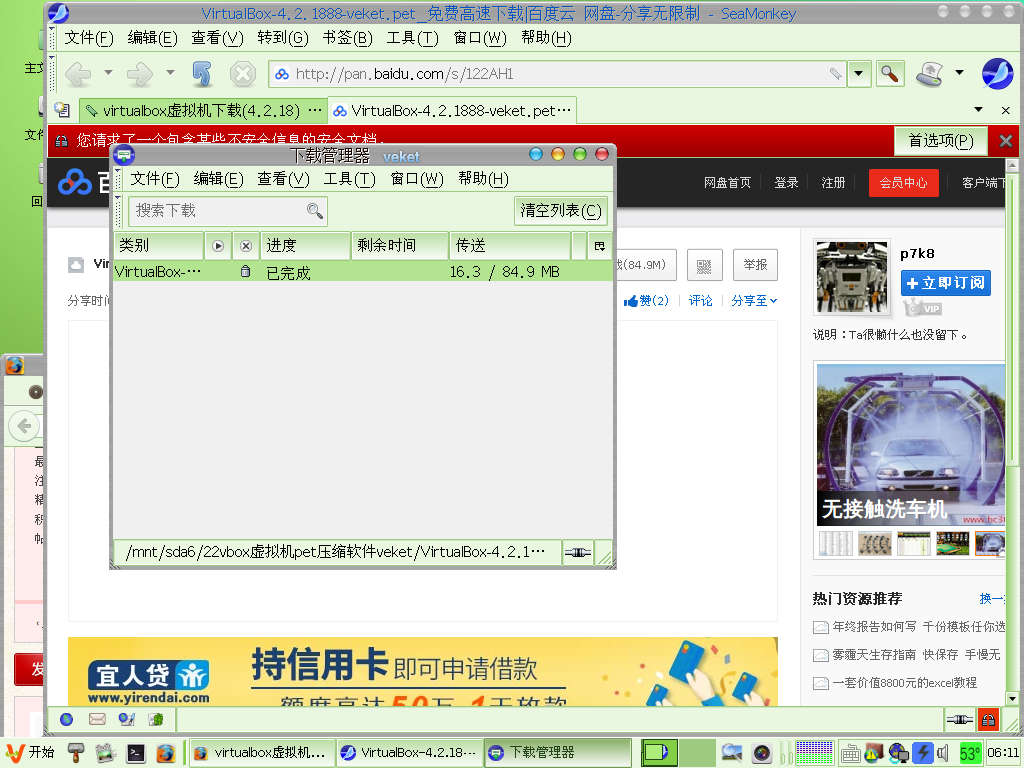Expand the URL bar history dropdown
The width and height of the screenshot is (1024, 768).
[859, 74]
